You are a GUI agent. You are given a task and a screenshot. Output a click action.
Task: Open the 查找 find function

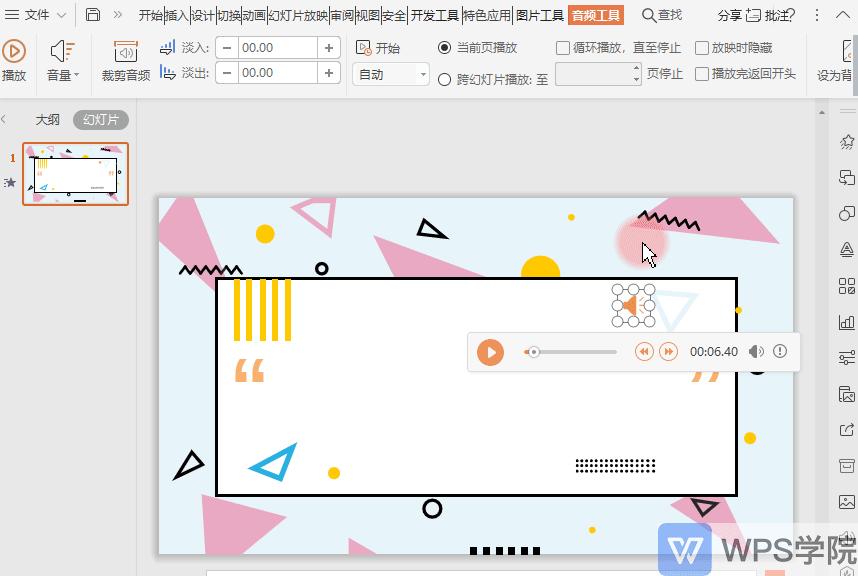(x=665, y=15)
